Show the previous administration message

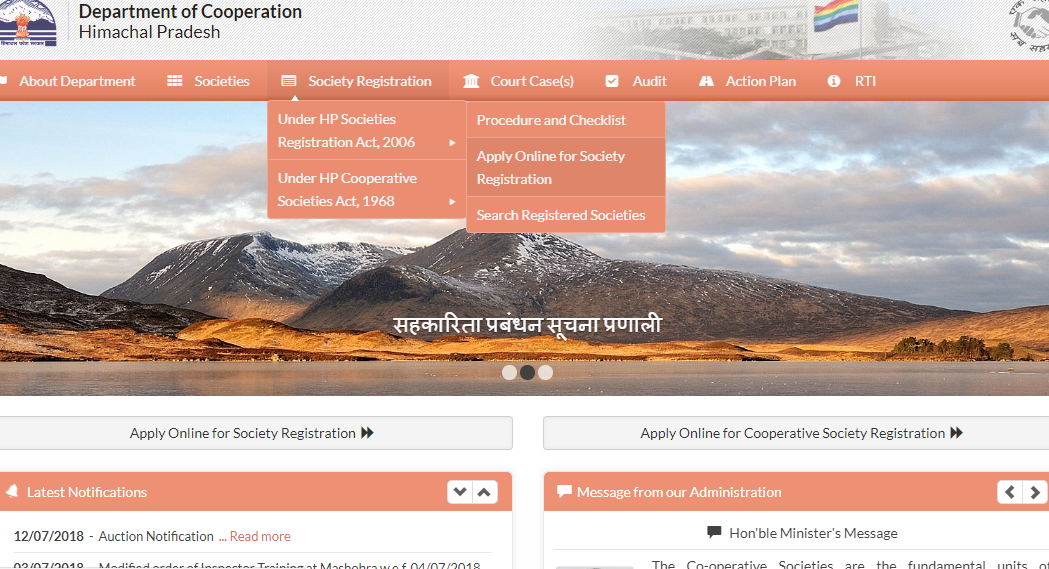click(1010, 492)
